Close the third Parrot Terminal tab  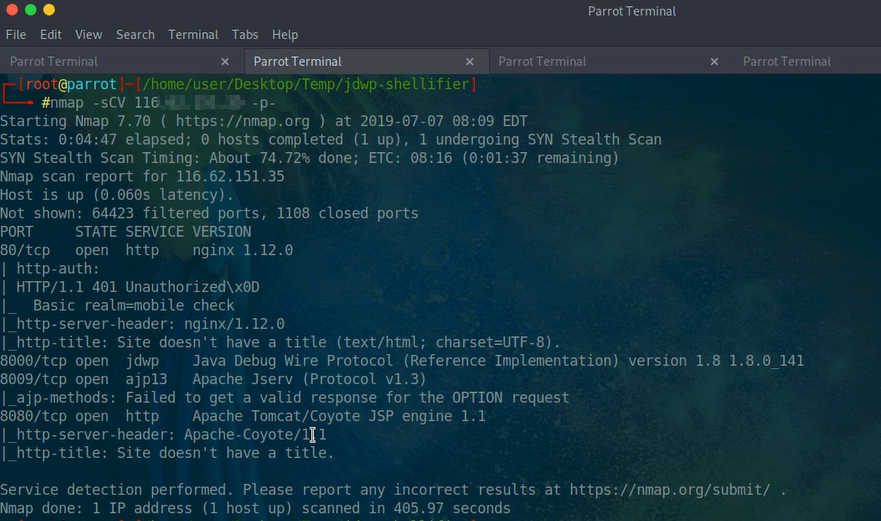pos(714,62)
